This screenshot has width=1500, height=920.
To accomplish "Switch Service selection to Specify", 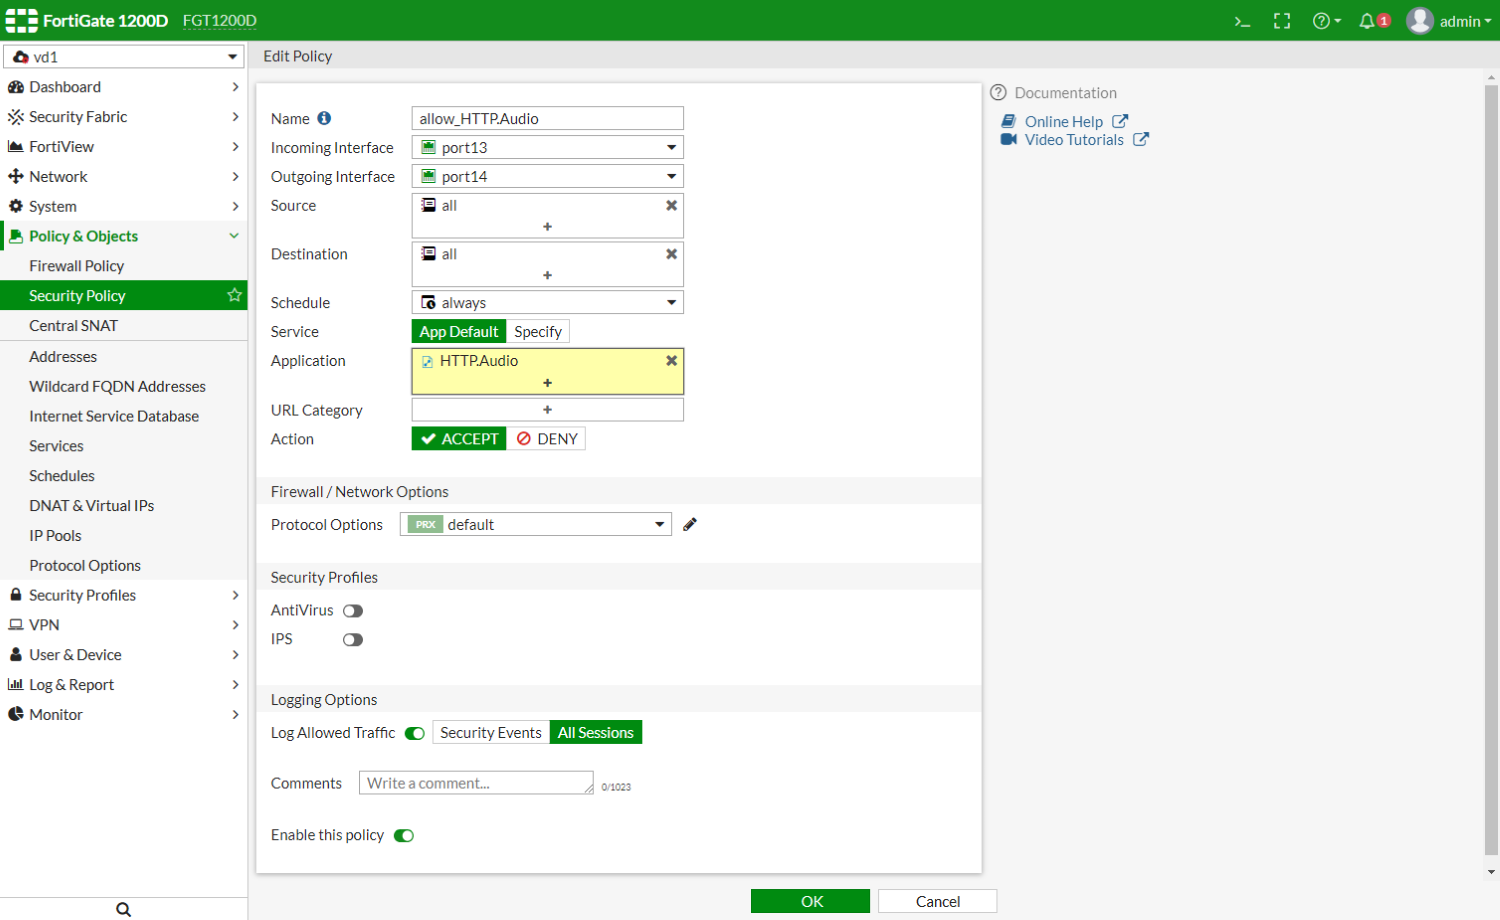I will 538,331.
